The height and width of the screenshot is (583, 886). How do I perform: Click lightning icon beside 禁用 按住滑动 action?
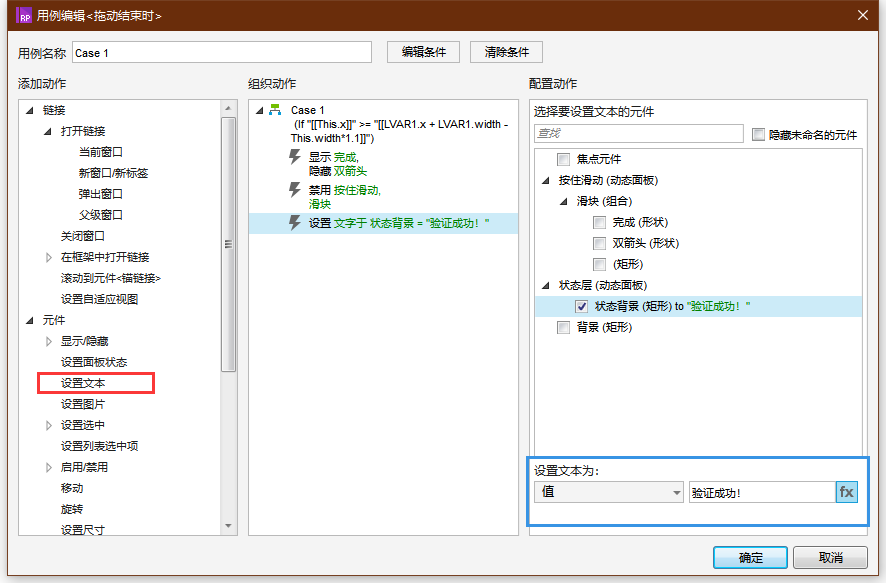tap(294, 189)
